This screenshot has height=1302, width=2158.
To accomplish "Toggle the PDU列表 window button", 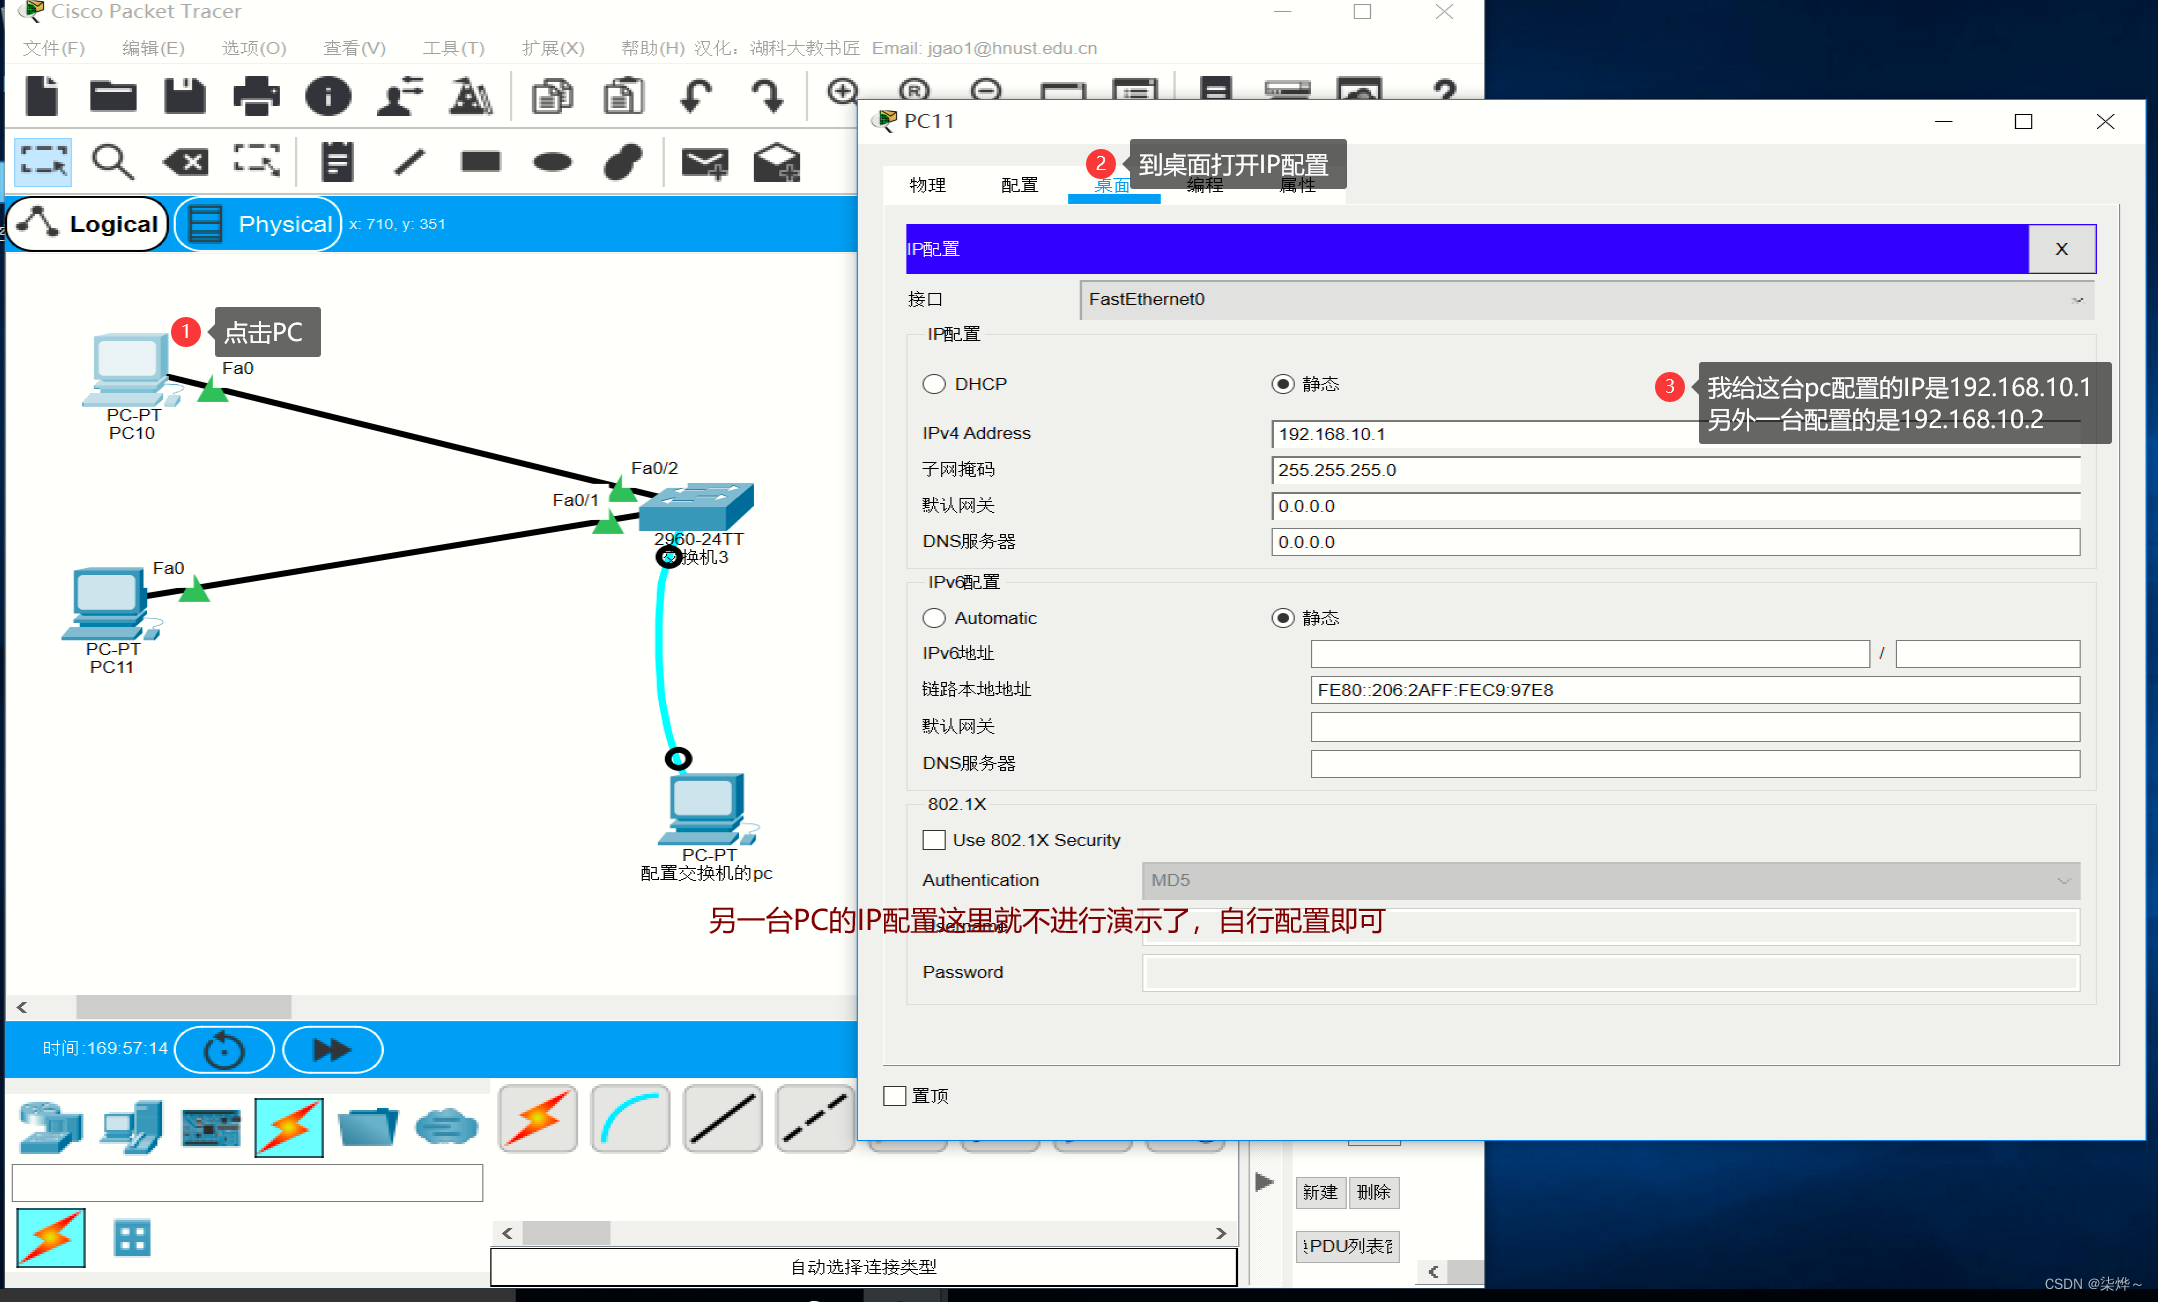I will tap(1348, 1246).
